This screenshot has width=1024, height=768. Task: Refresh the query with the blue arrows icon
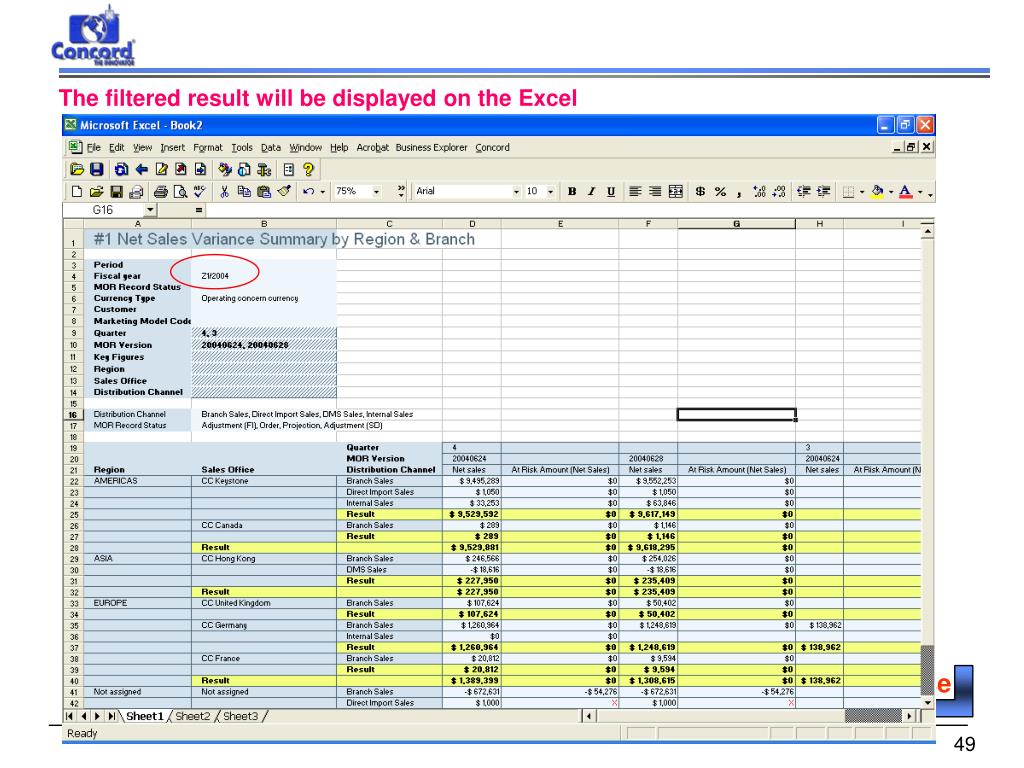(x=121, y=170)
